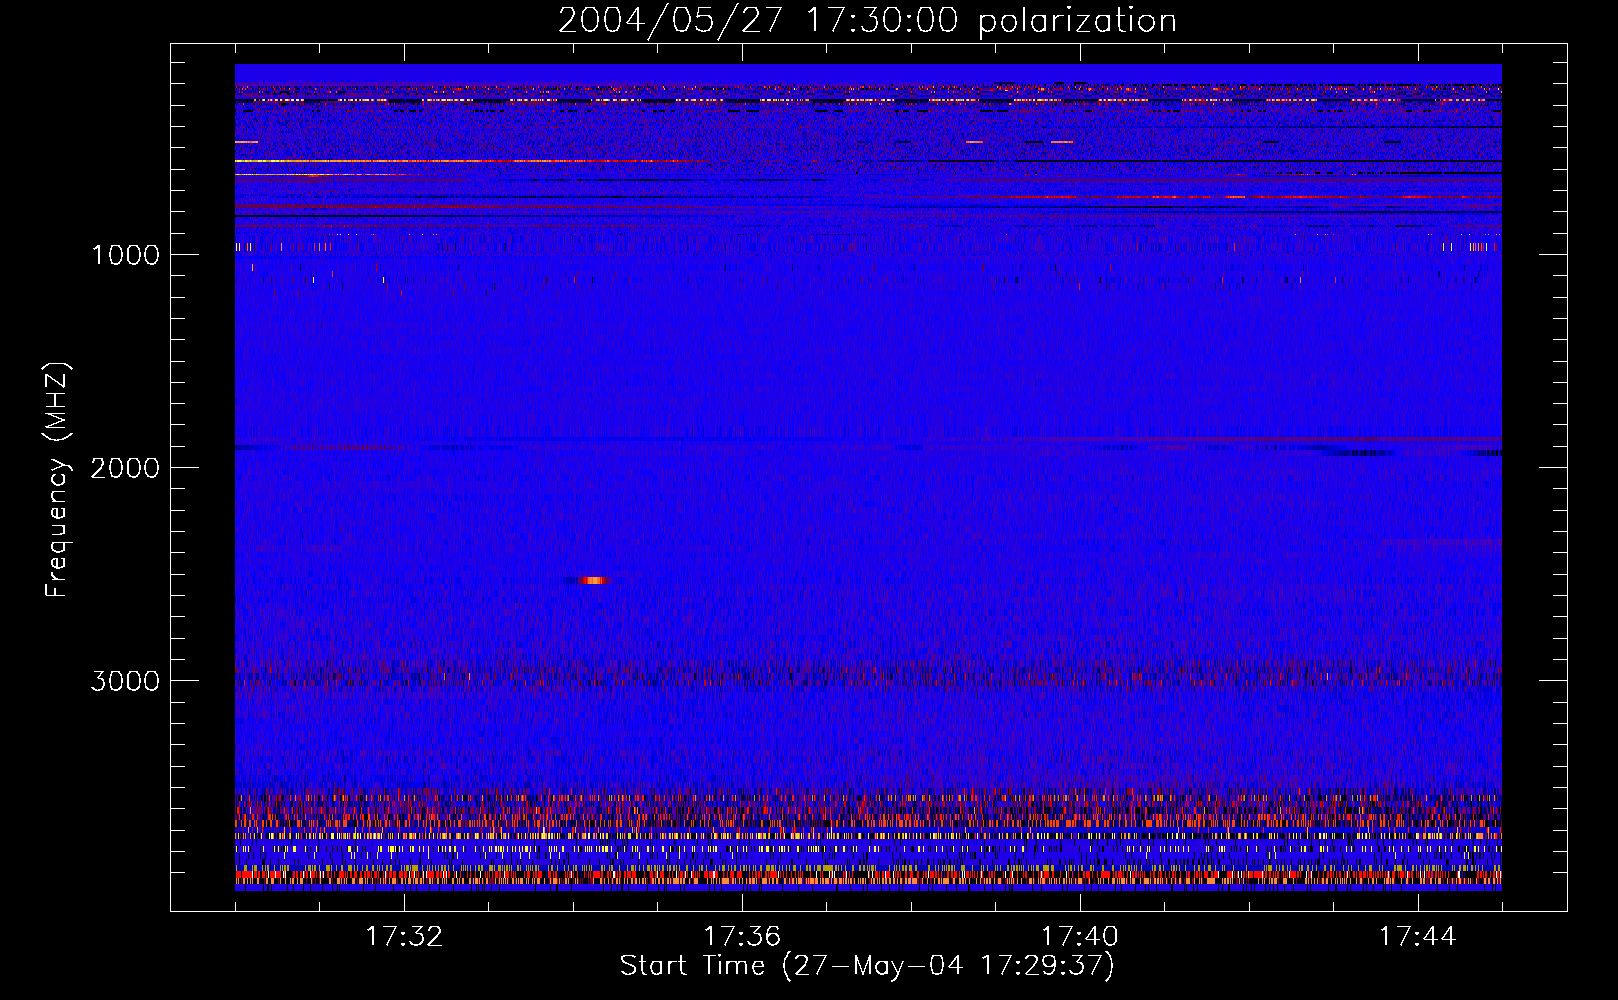Click the 17:32 time tick label

404,937
